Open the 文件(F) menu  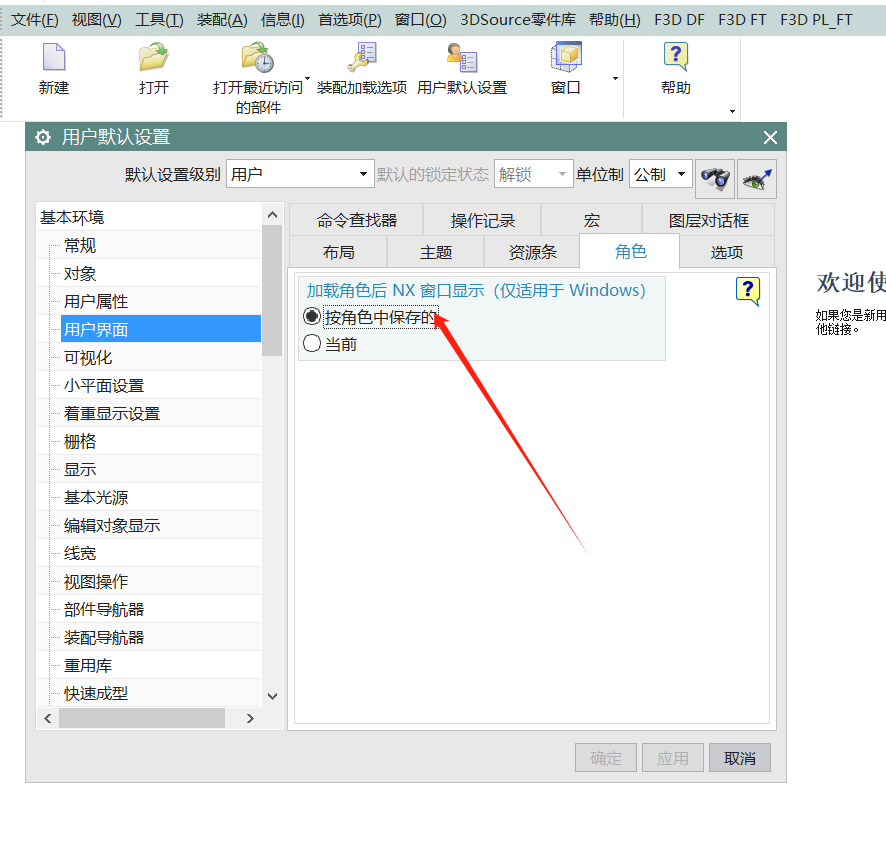click(x=34, y=20)
